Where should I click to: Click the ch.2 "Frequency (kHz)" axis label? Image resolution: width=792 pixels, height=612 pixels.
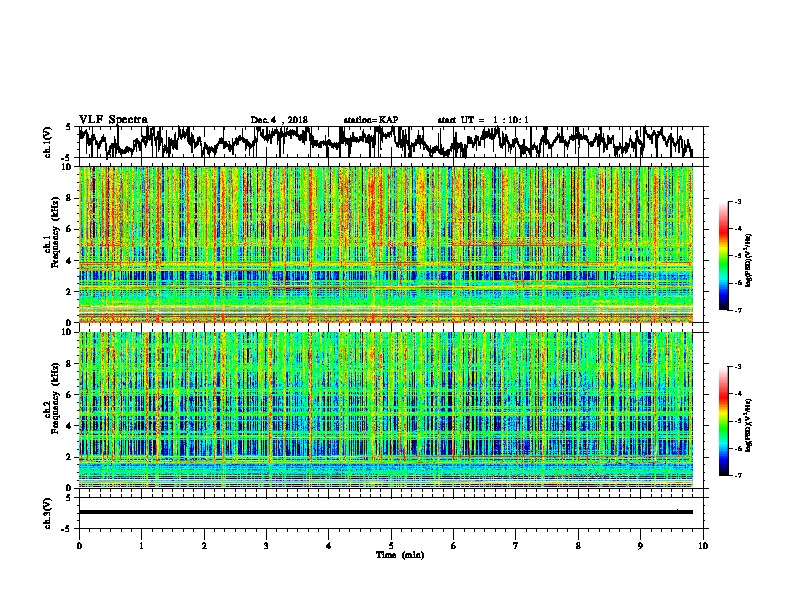[x=55, y=398]
